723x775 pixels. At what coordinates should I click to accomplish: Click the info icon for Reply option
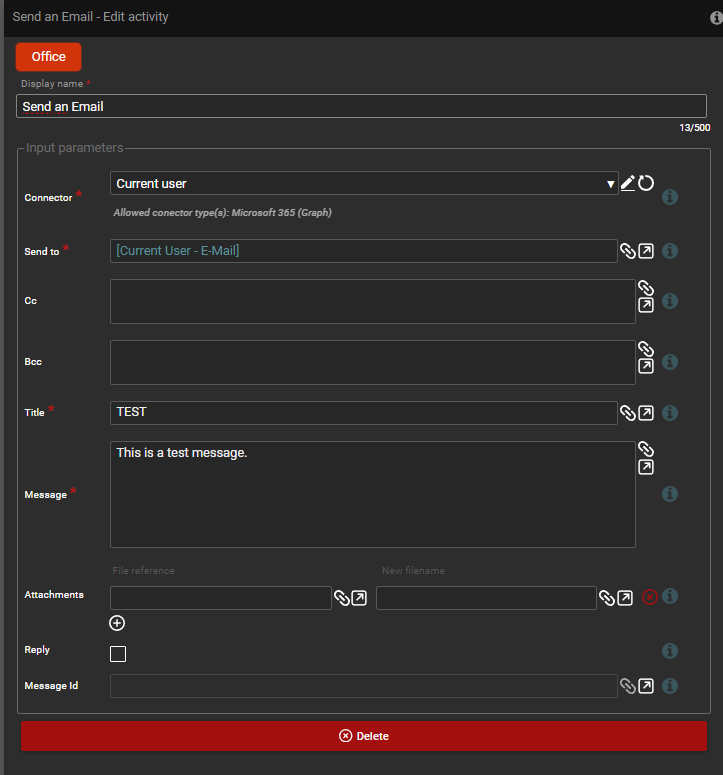click(670, 651)
